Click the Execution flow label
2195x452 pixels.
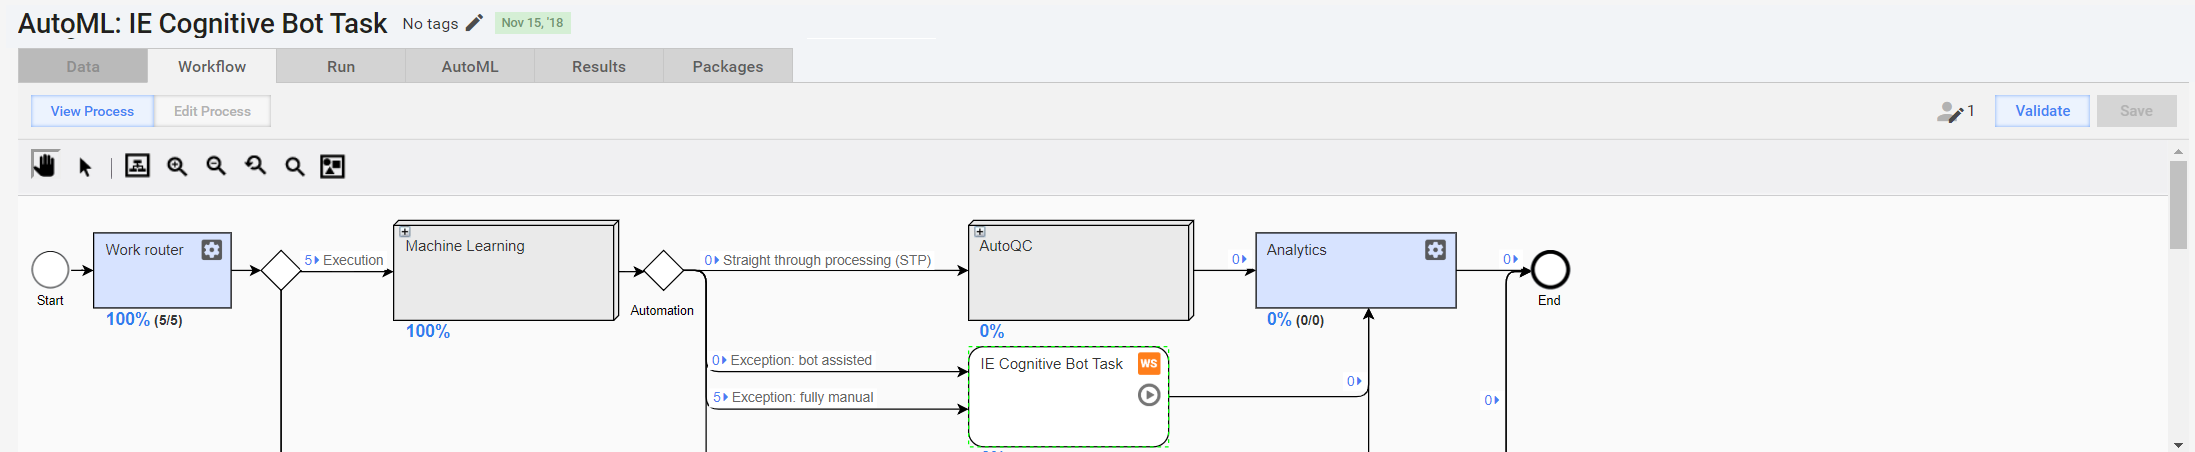click(x=353, y=260)
